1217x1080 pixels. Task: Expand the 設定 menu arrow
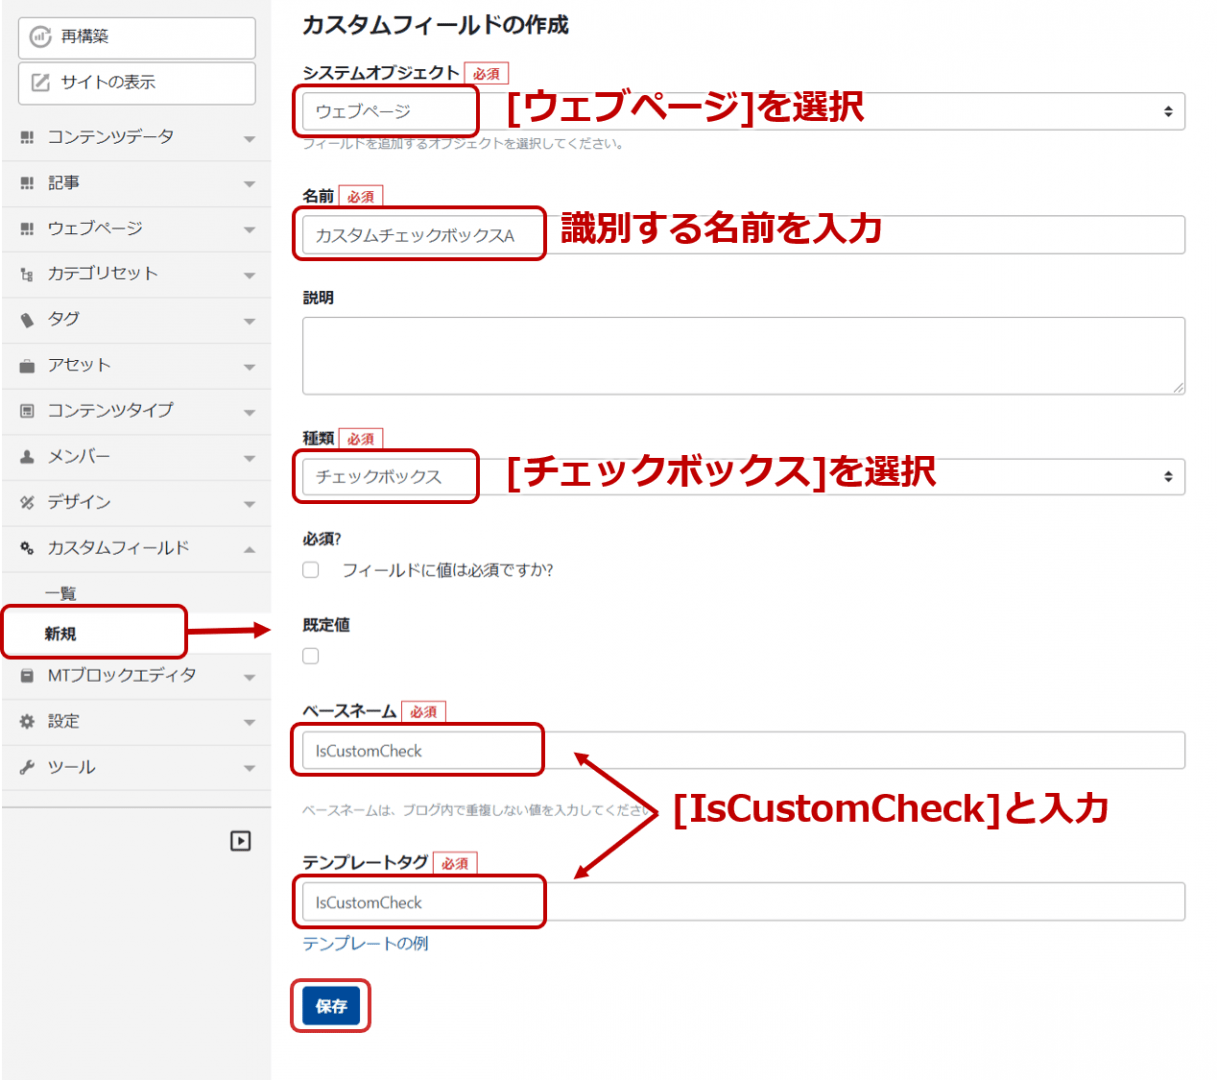click(250, 723)
